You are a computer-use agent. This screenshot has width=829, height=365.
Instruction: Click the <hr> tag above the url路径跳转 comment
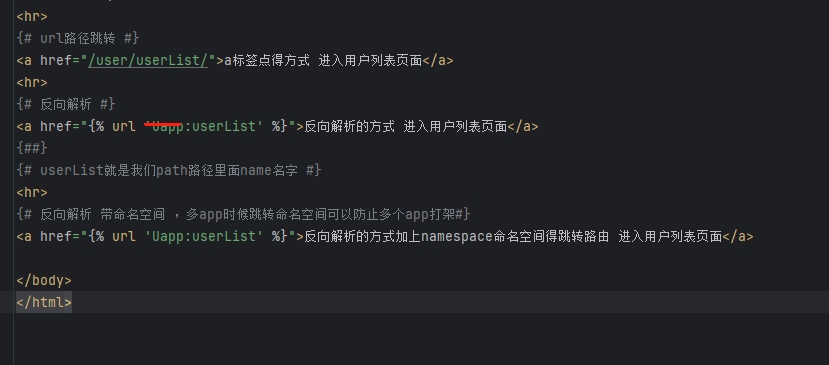[32, 16]
